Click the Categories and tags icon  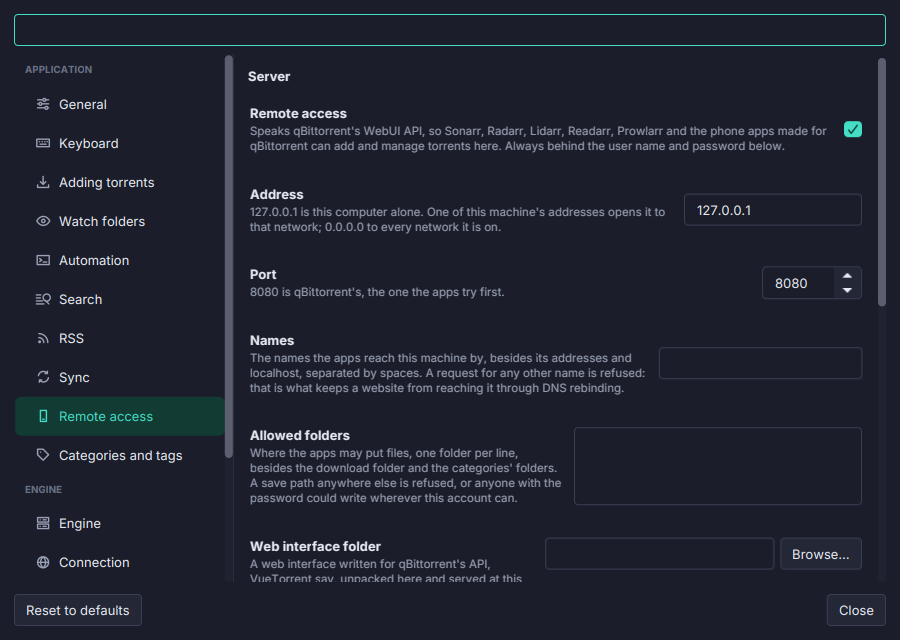tap(43, 455)
